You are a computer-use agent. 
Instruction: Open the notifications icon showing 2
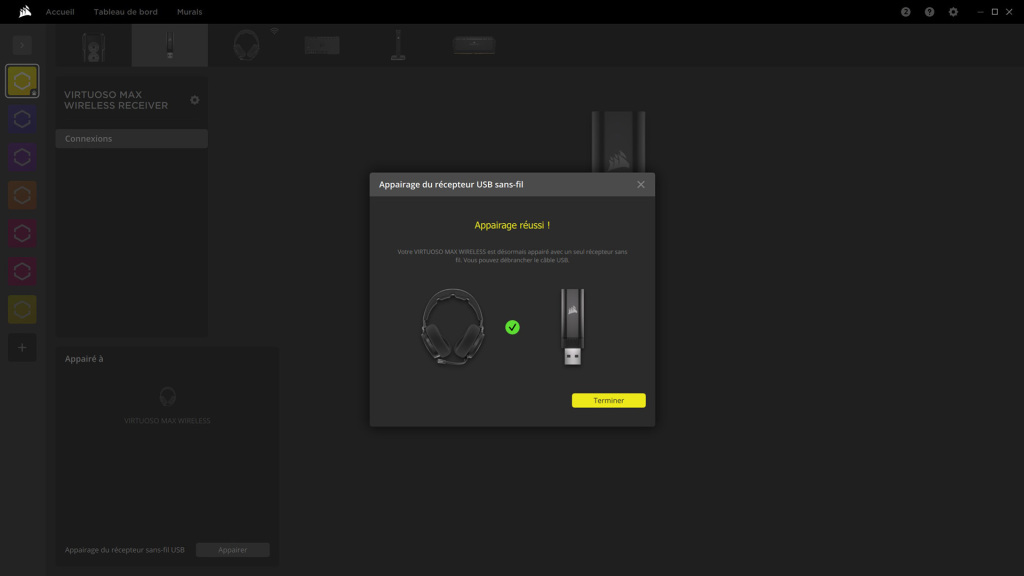905,12
